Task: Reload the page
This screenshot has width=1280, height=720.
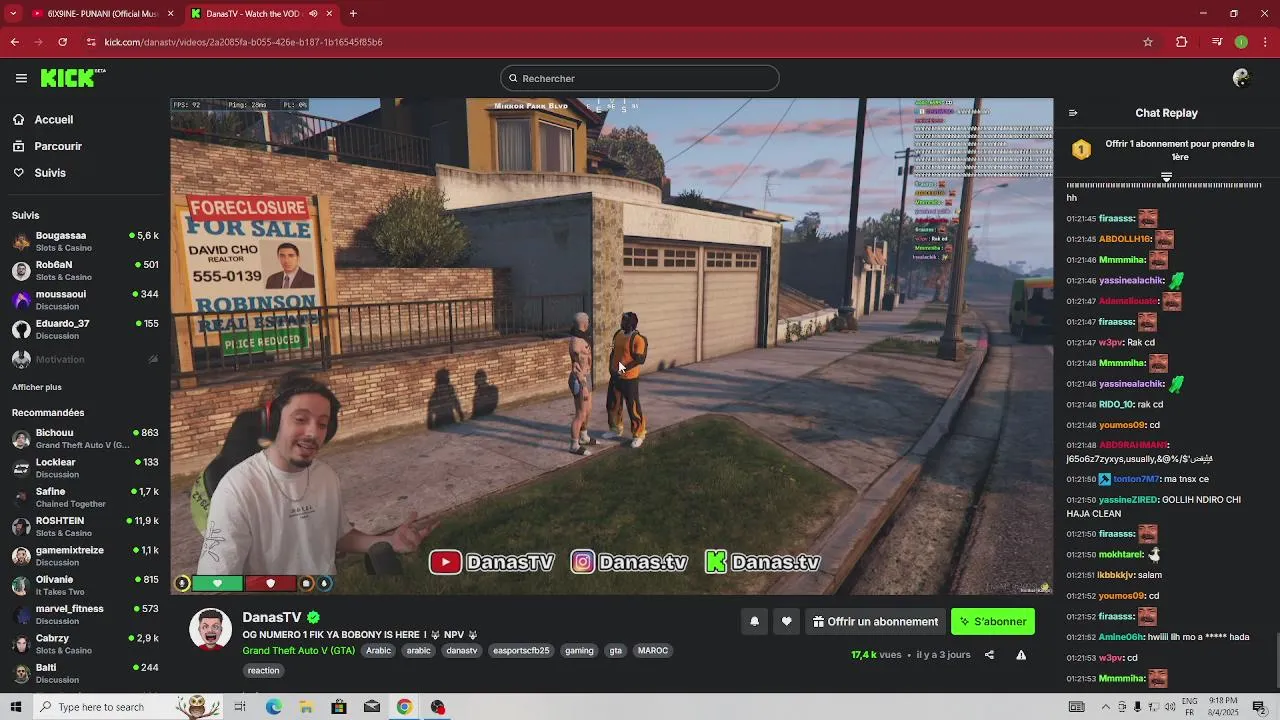Action: [x=63, y=42]
